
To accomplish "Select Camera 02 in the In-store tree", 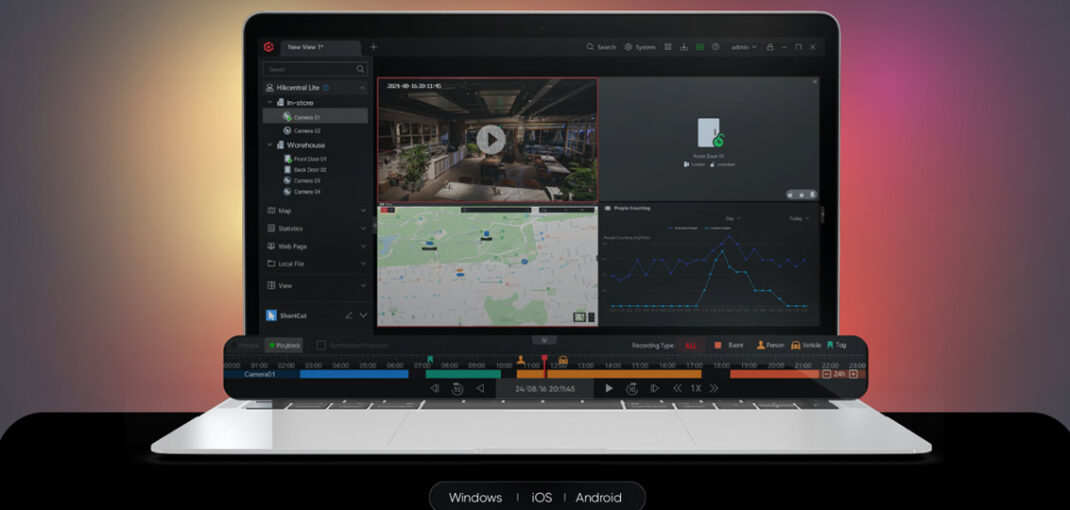I will (x=307, y=131).
